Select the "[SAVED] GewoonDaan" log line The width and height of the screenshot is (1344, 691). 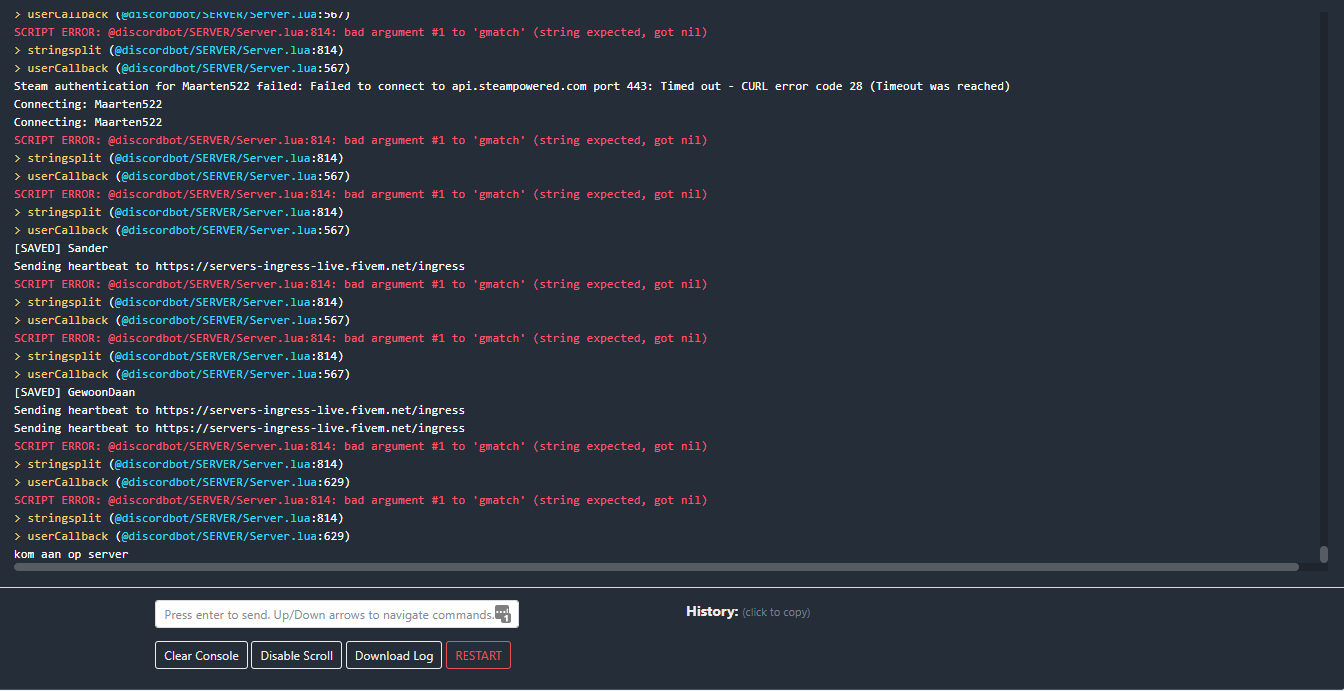point(74,392)
